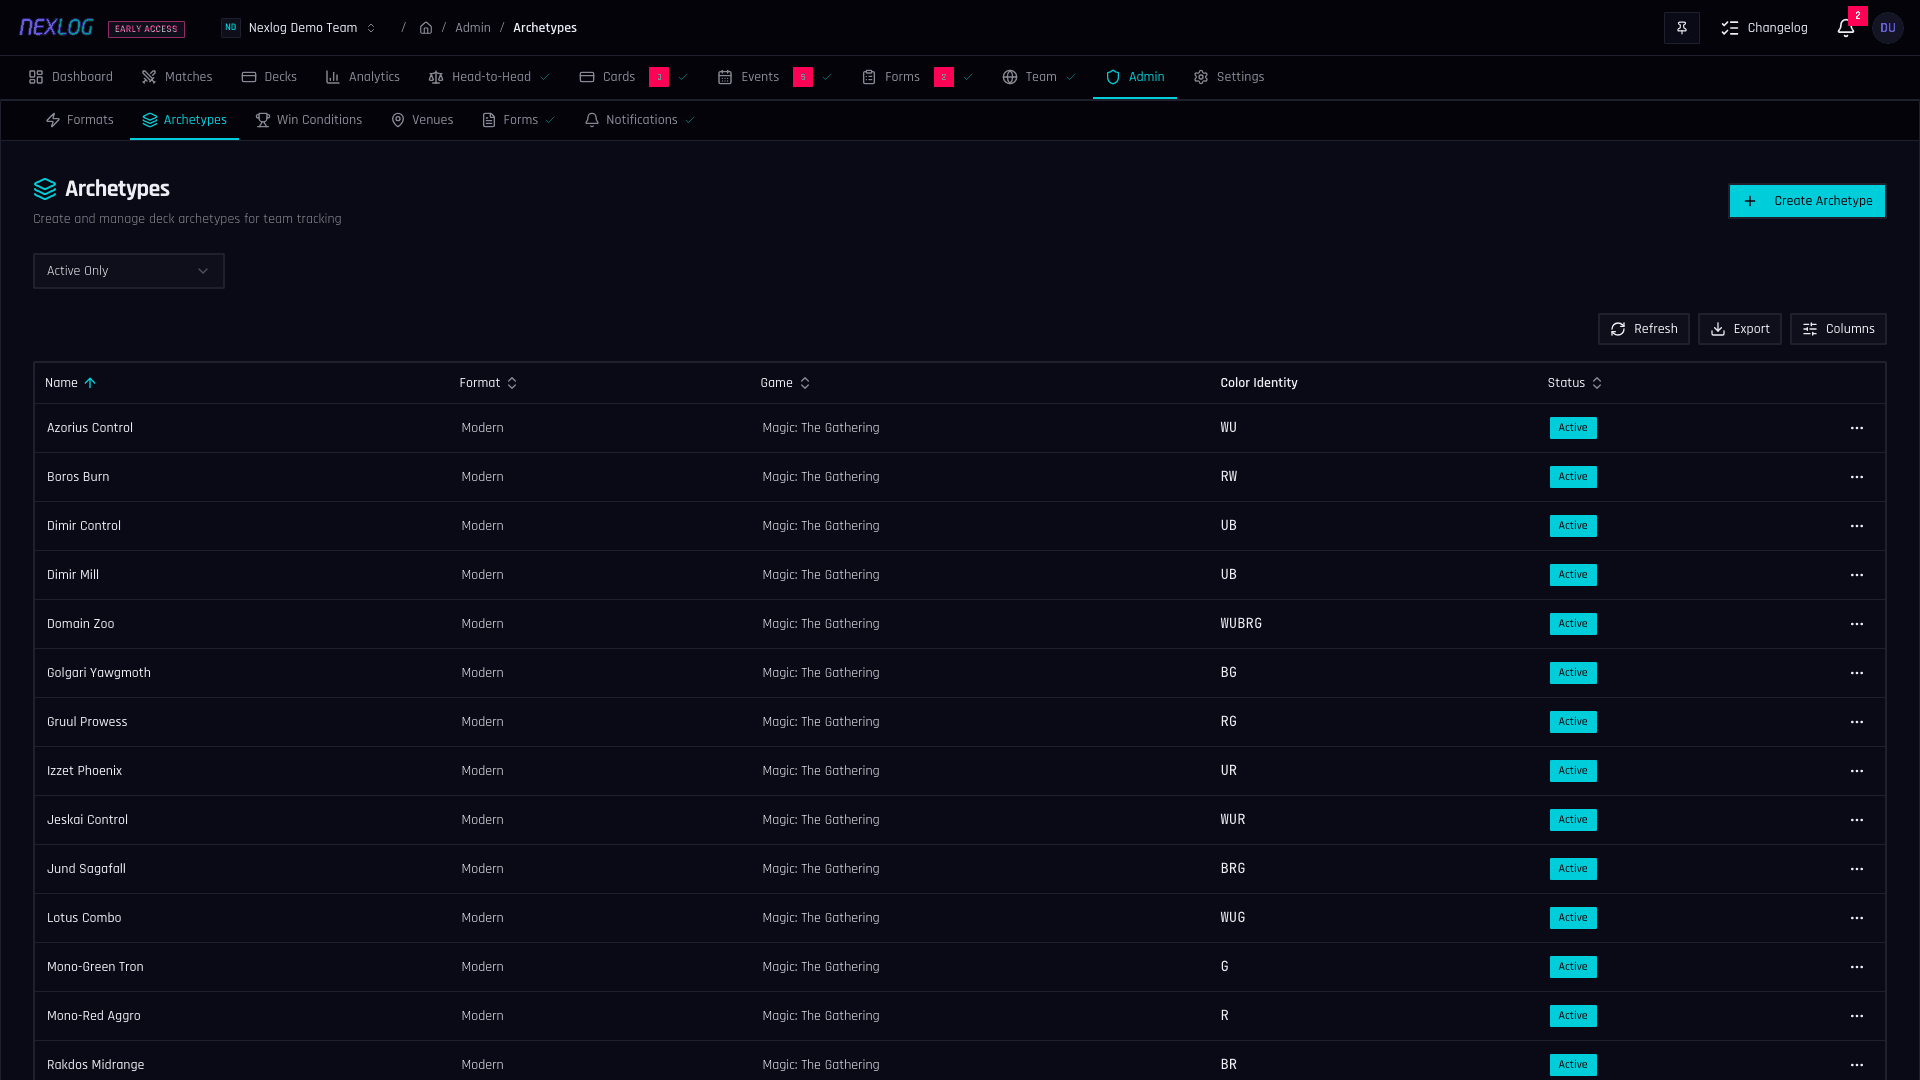Open the notifications bell icon
The height and width of the screenshot is (1080, 1920).
[x=1846, y=28]
